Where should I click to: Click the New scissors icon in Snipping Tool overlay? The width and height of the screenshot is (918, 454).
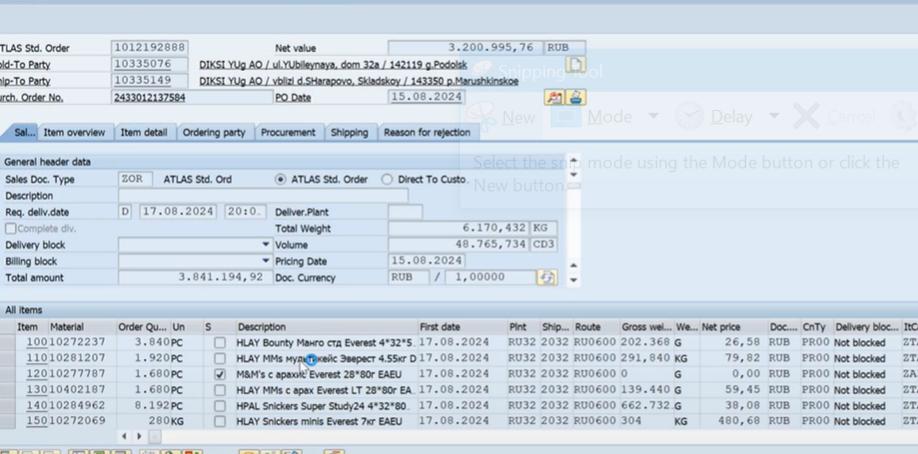(x=482, y=117)
